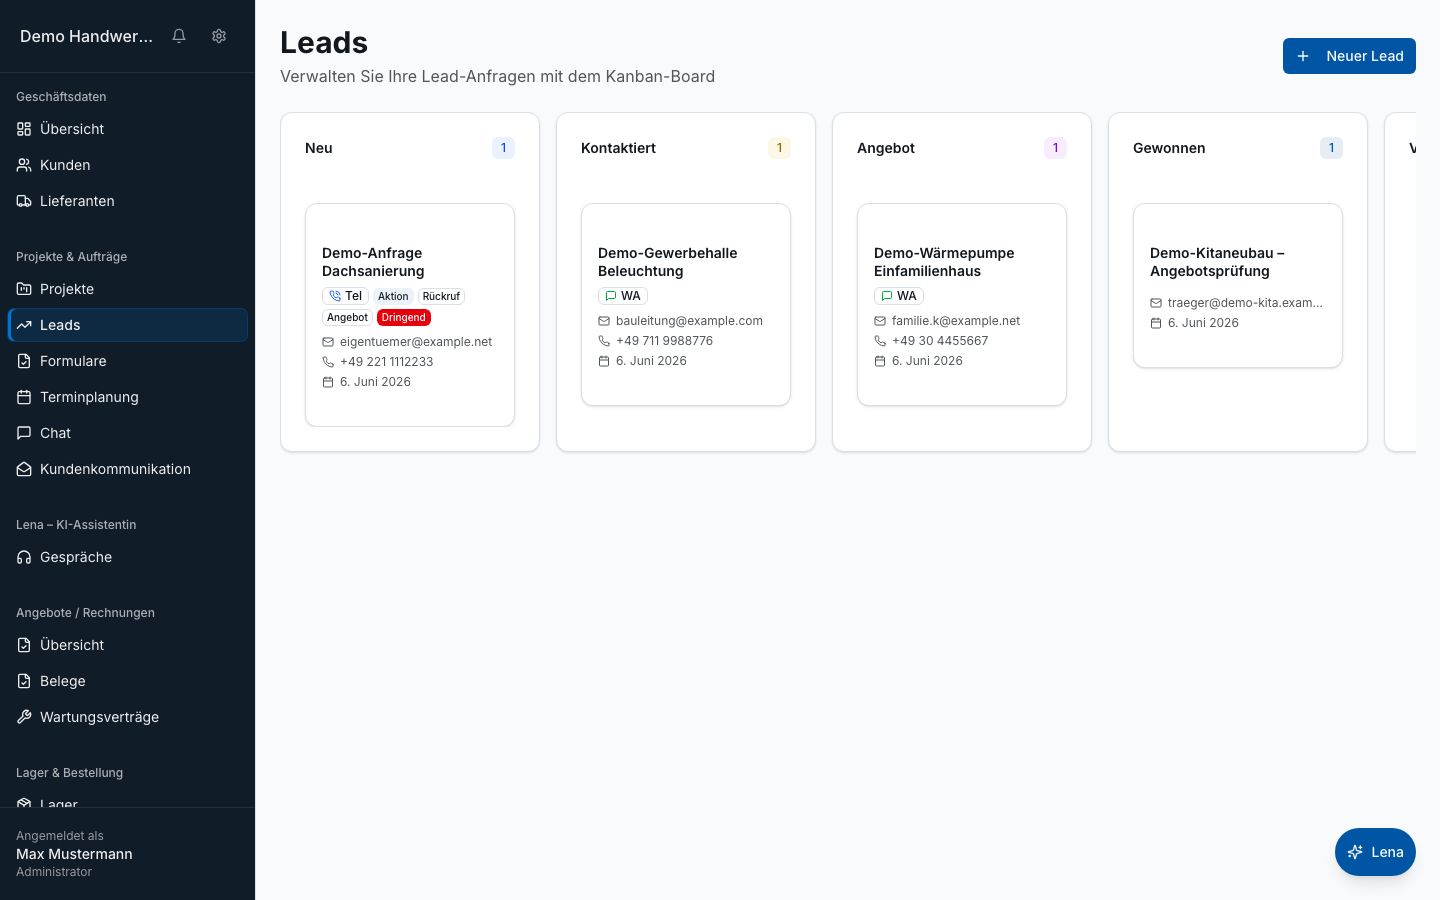The width and height of the screenshot is (1440, 900).
Task: Click the Angebot column count badge
Action: (x=1055, y=148)
